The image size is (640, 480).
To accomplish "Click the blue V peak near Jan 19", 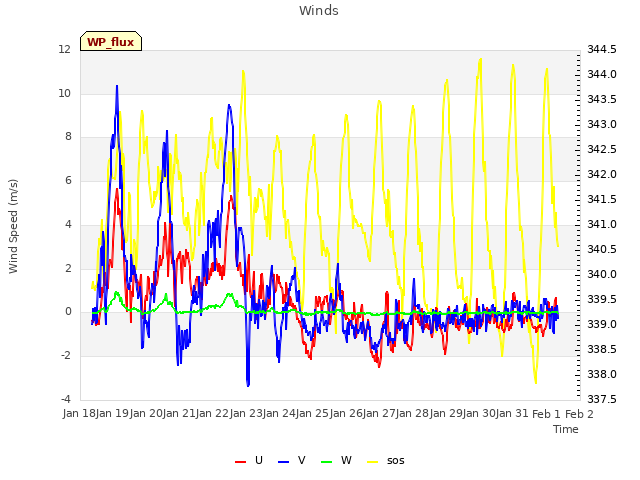I will 117,86.
